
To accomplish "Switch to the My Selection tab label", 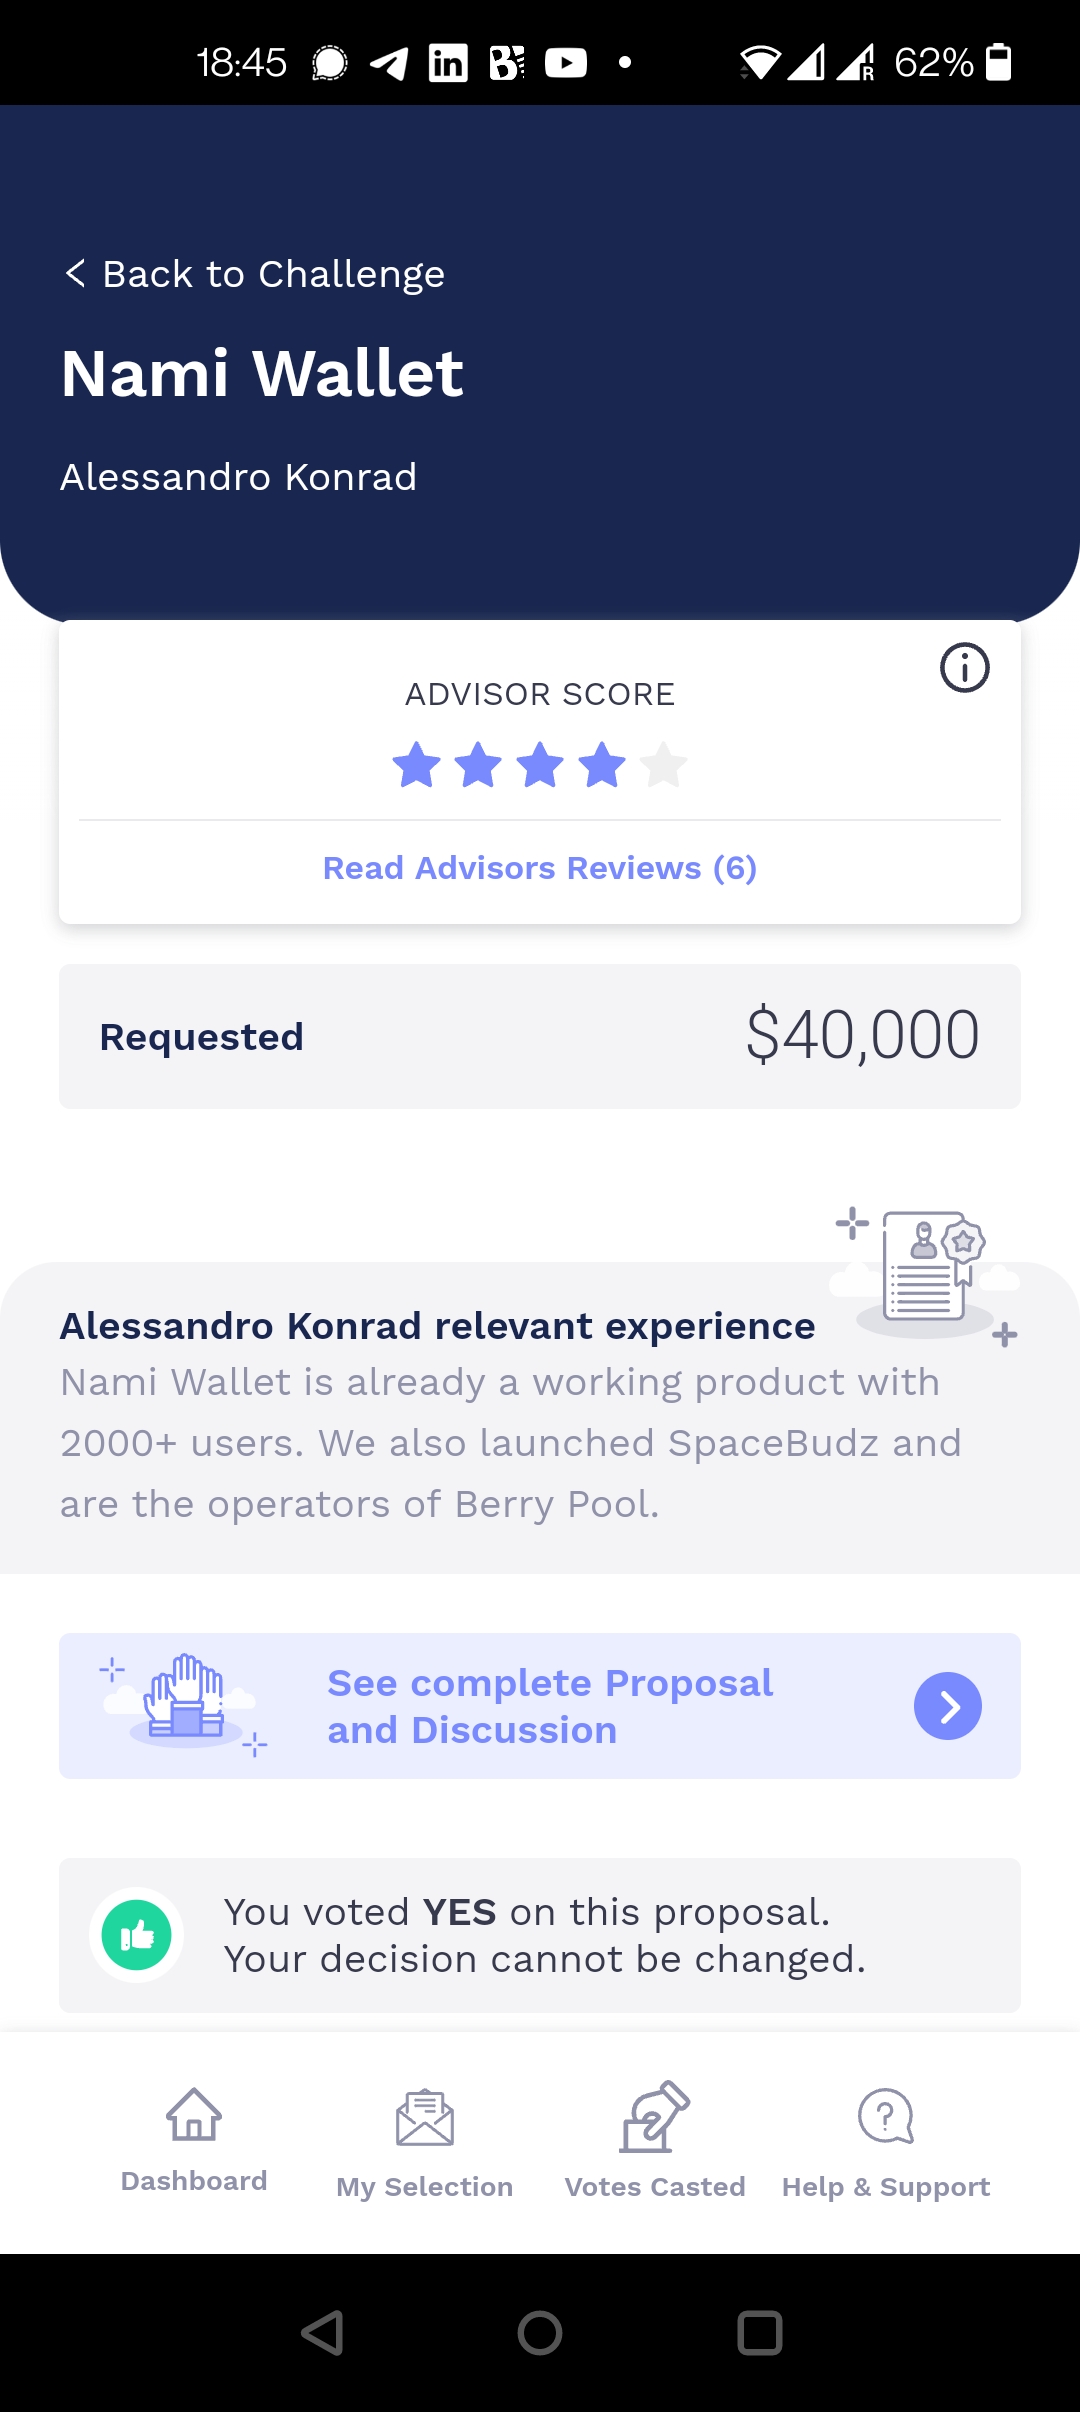I will 424,2187.
